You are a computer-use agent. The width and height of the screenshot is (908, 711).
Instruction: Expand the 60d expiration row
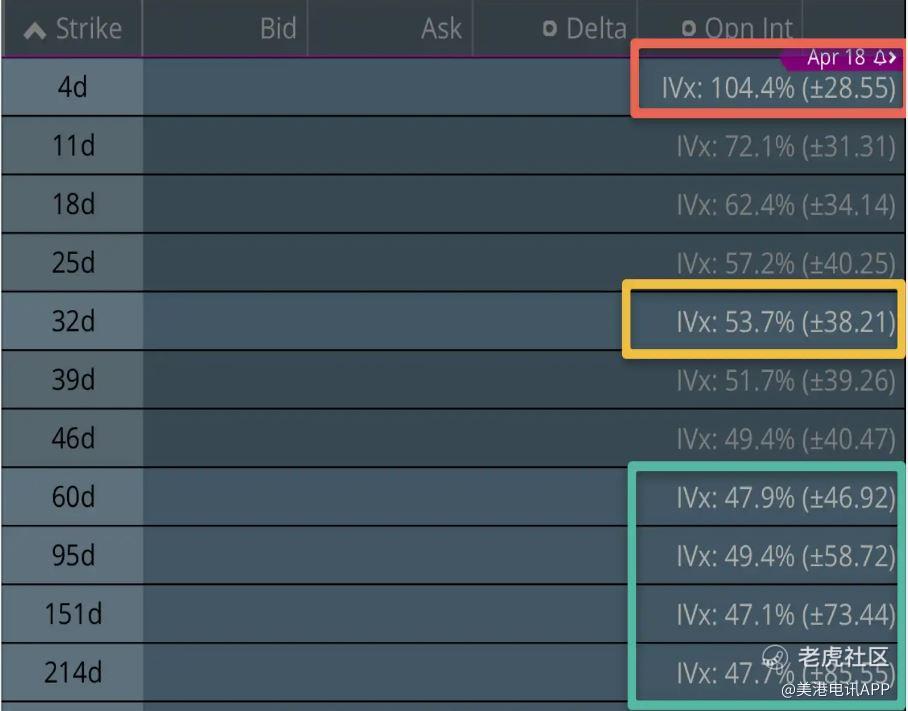pos(72,497)
